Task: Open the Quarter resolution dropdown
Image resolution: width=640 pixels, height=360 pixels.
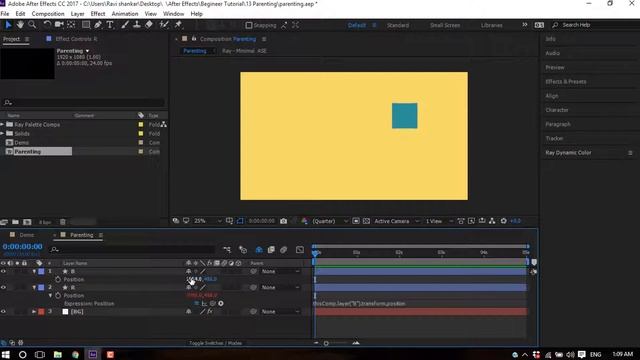Action: [x=330, y=221]
